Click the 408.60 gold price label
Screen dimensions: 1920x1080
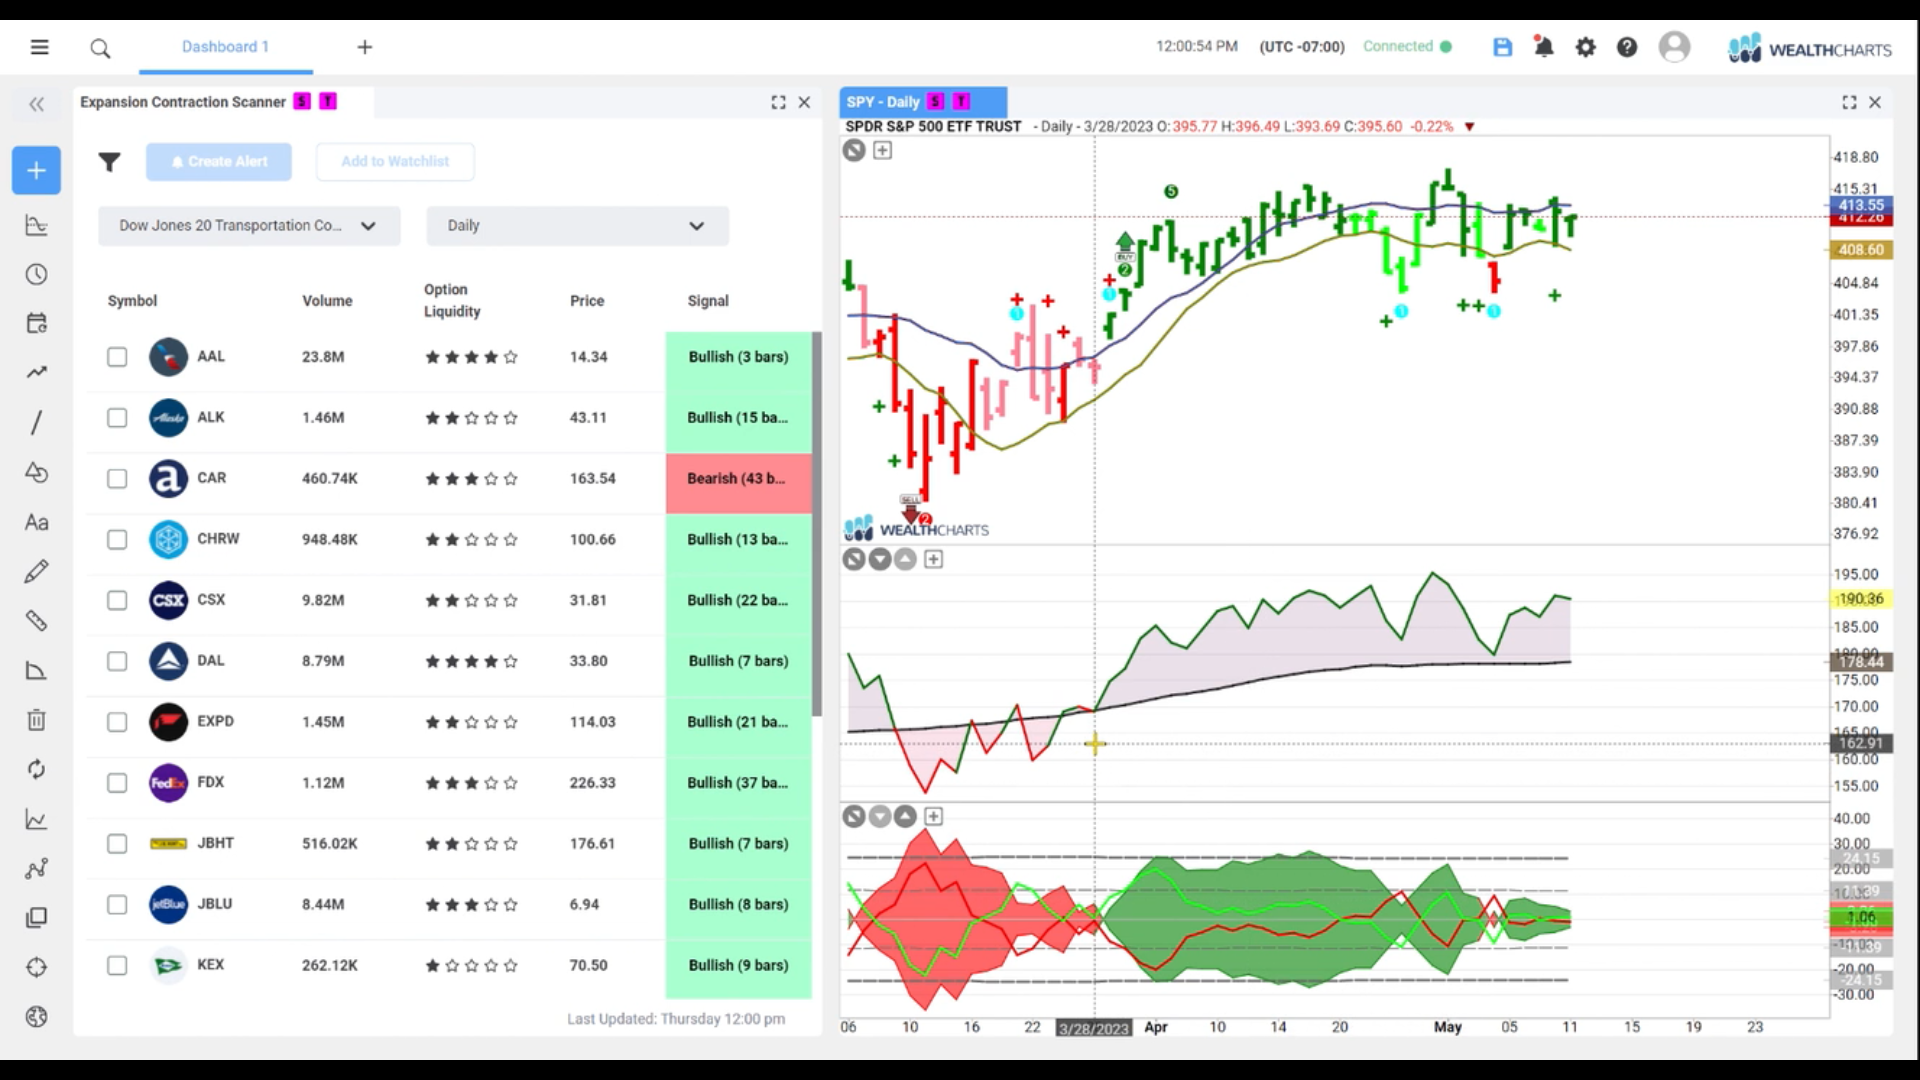pyautogui.click(x=1860, y=250)
